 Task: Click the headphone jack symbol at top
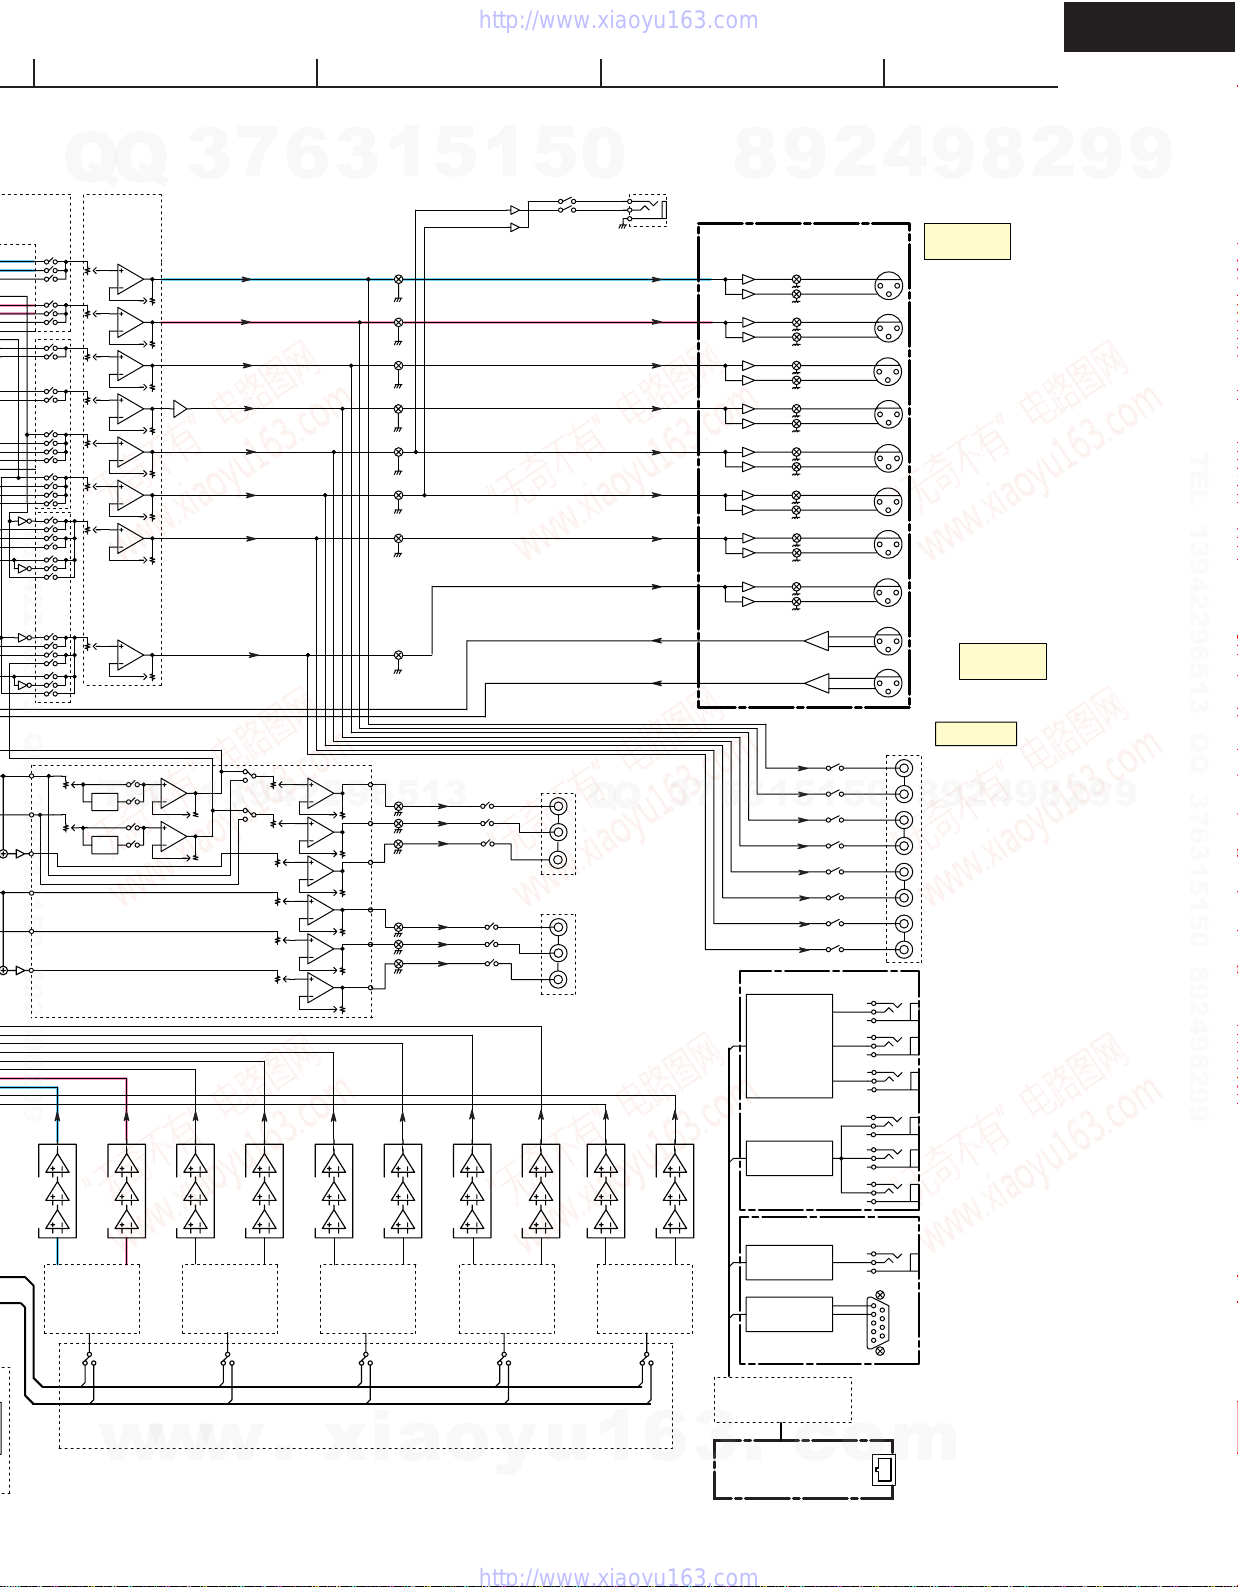coord(647,209)
